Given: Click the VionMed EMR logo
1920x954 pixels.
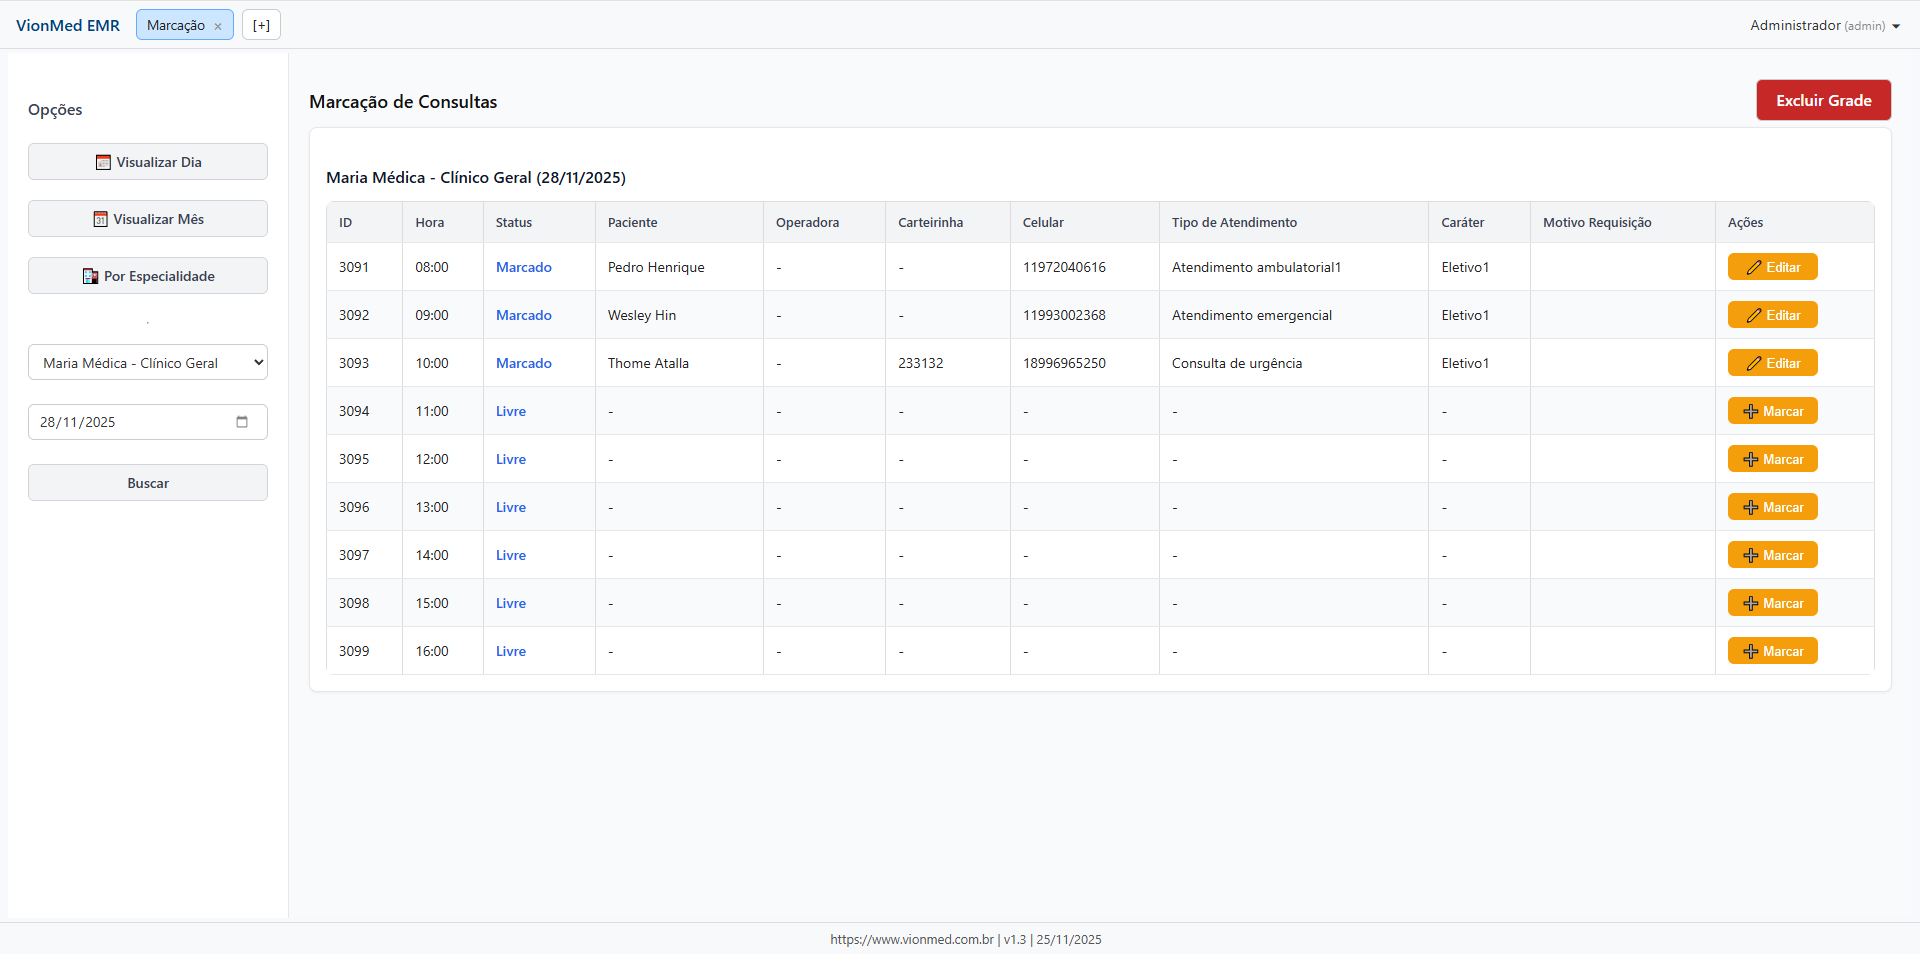Looking at the screenshot, I should coord(68,25).
